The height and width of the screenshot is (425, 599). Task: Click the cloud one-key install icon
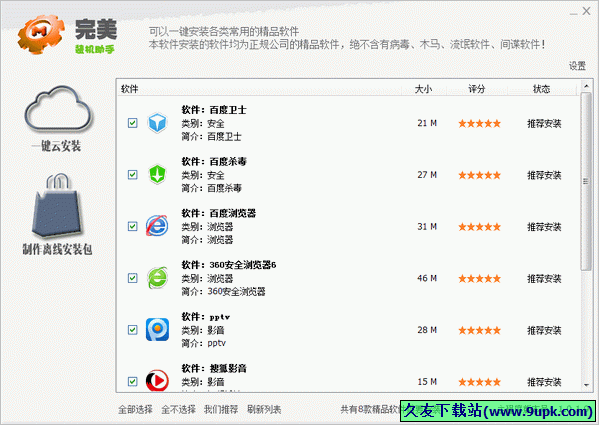pyautogui.click(x=58, y=108)
